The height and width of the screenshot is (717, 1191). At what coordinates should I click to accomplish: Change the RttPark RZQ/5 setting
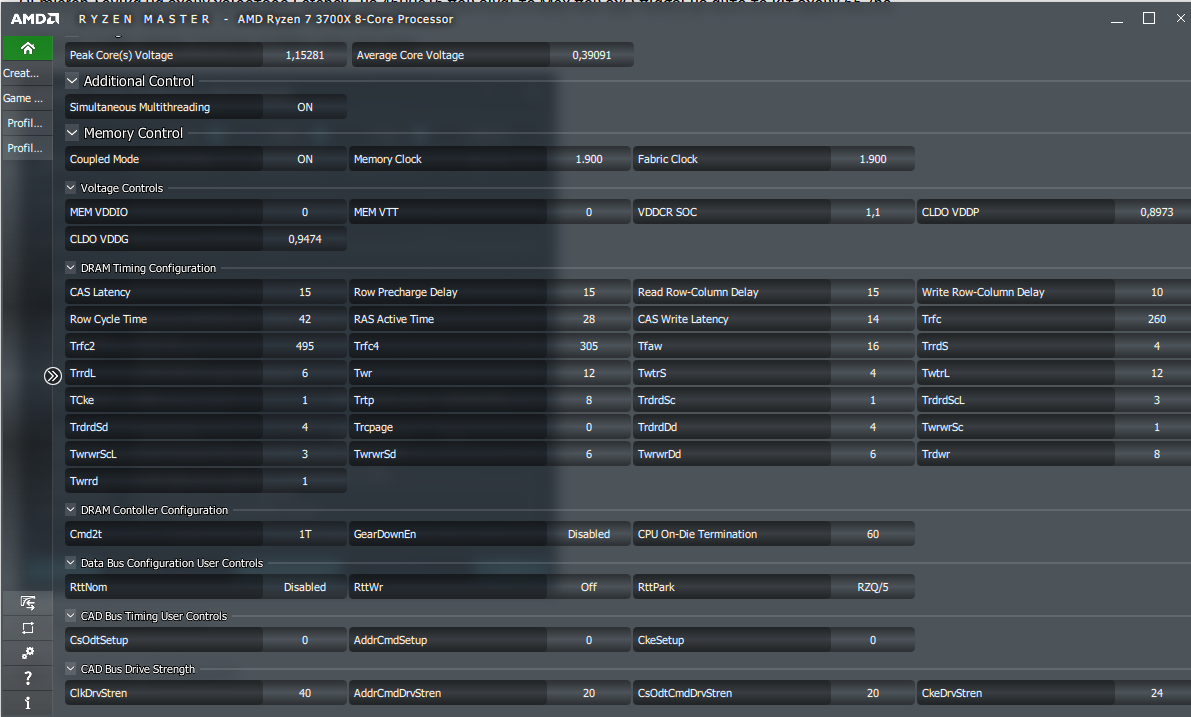pyautogui.click(x=873, y=587)
